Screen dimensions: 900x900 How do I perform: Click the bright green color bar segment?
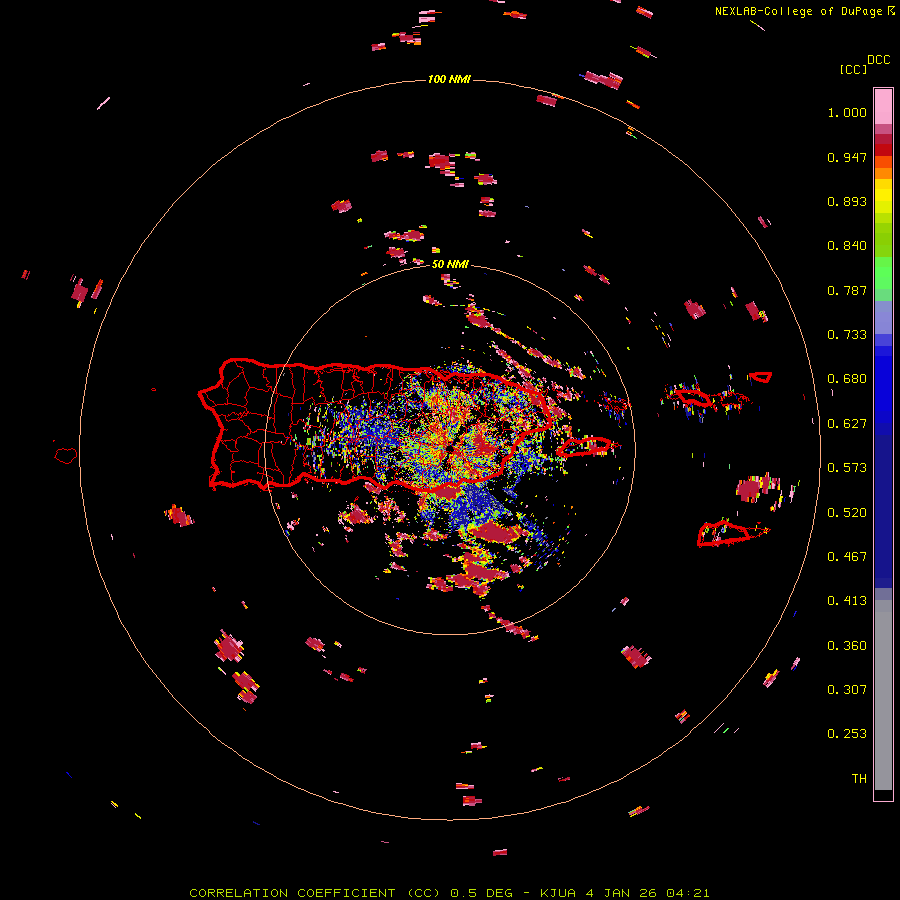[x=883, y=273]
